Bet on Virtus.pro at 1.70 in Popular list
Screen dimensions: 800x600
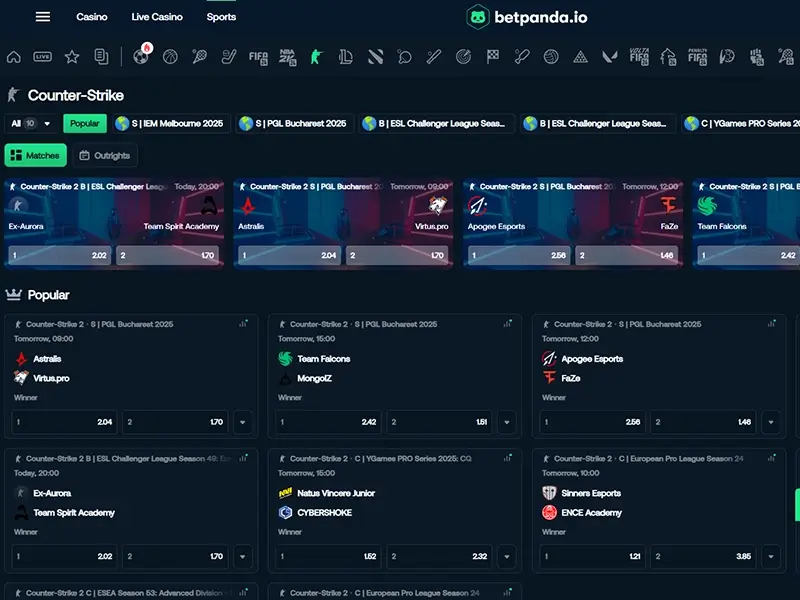[176, 422]
